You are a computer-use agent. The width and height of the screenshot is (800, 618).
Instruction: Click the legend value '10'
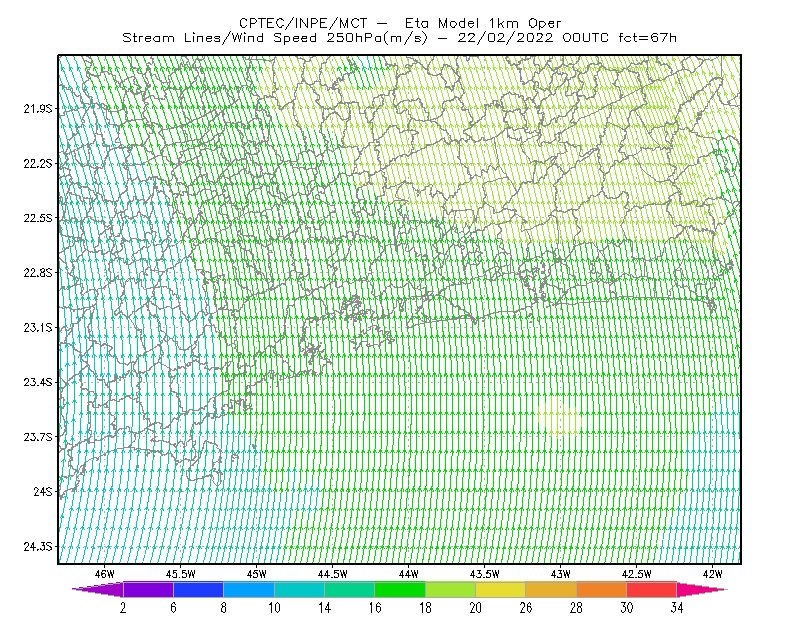click(274, 608)
